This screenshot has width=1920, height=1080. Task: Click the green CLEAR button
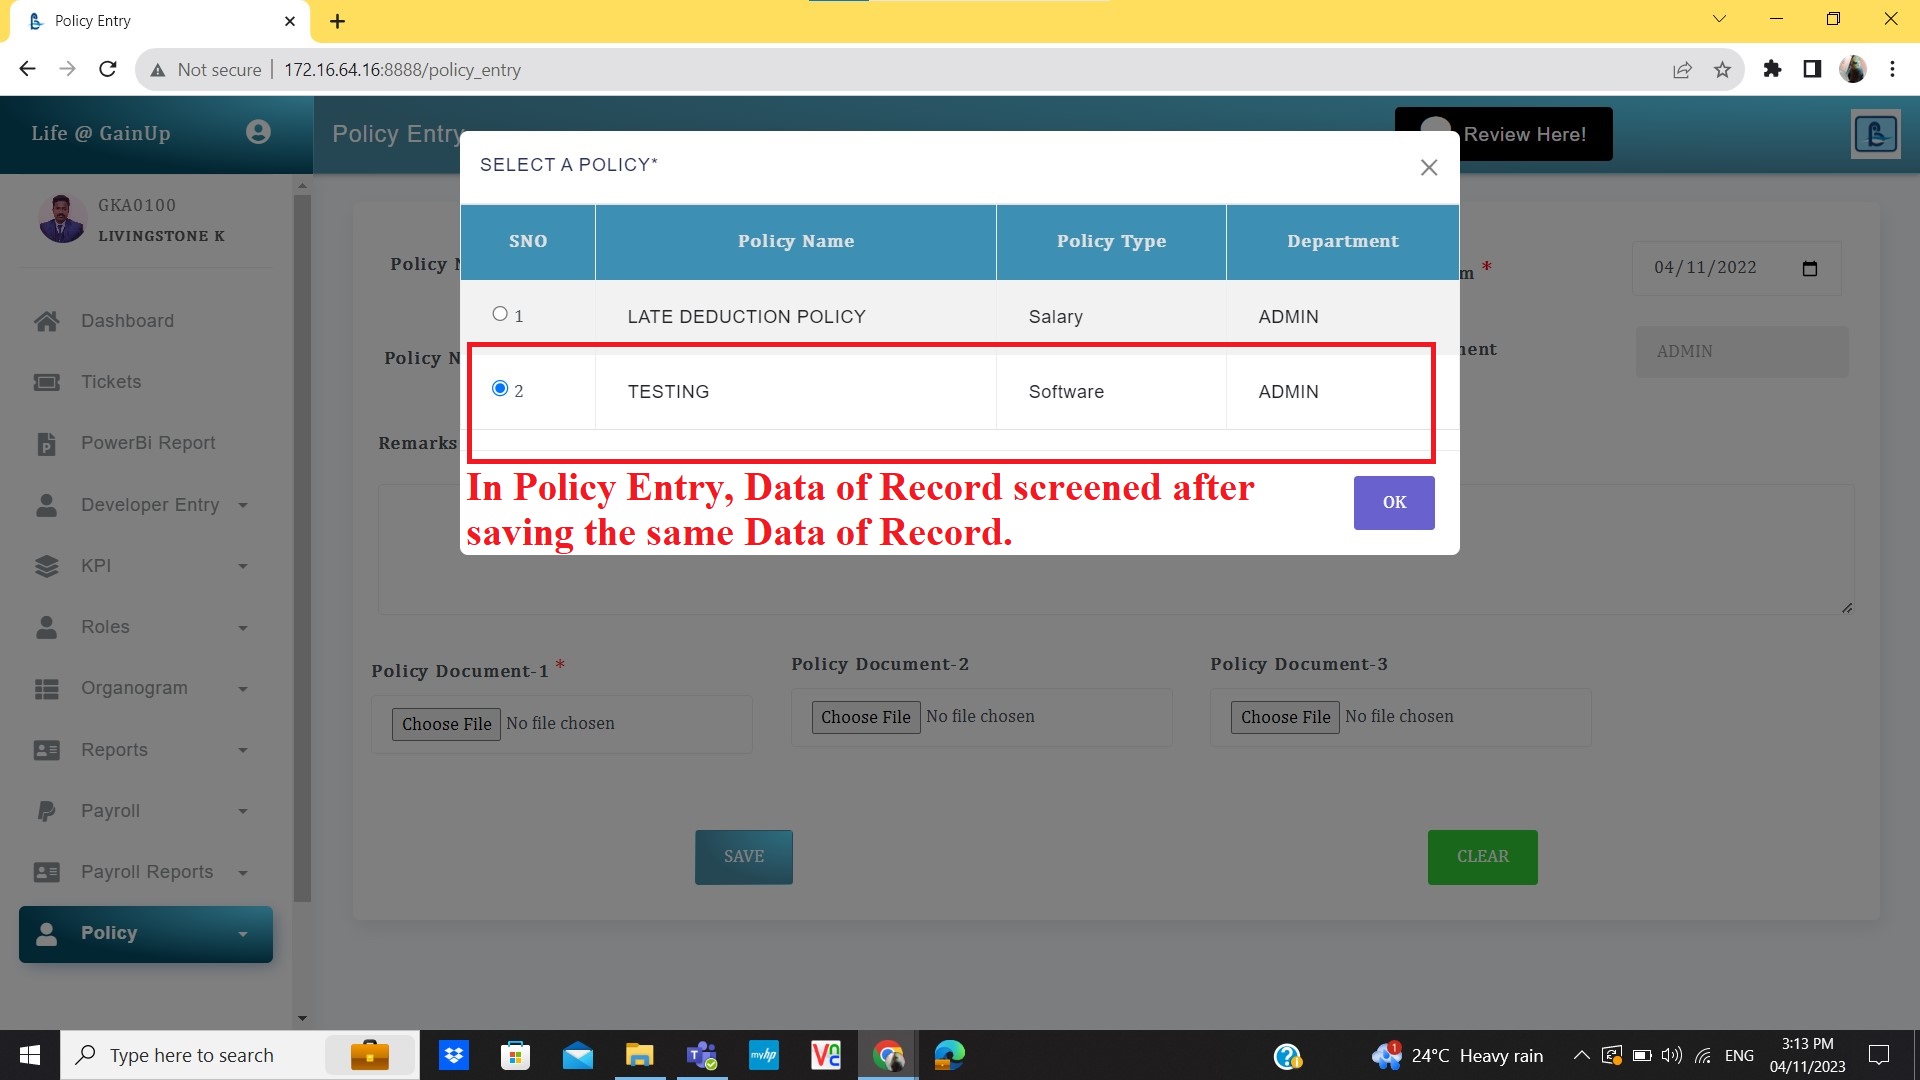tap(1482, 857)
